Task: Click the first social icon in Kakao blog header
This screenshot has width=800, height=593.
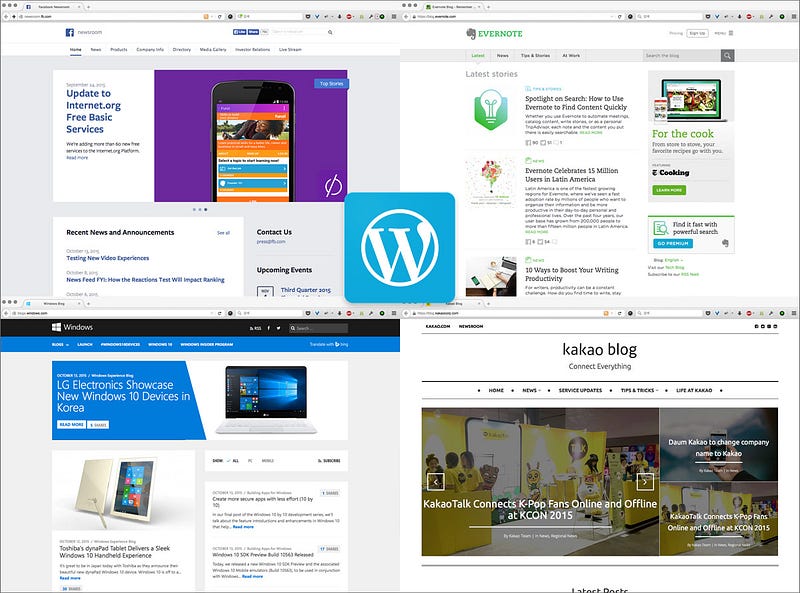Action: [x=757, y=326]
